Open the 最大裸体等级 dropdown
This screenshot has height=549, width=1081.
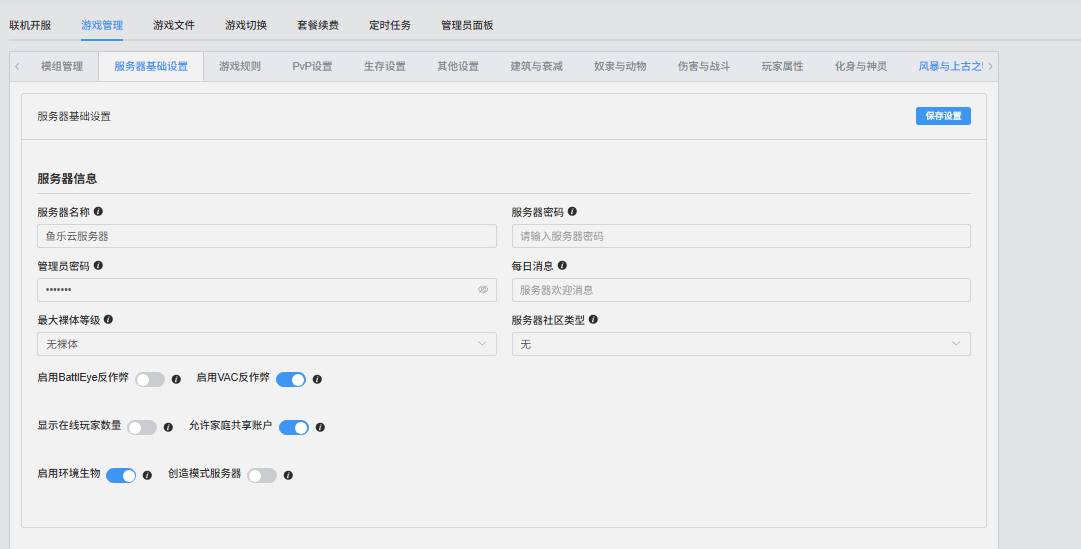point(266,344)
